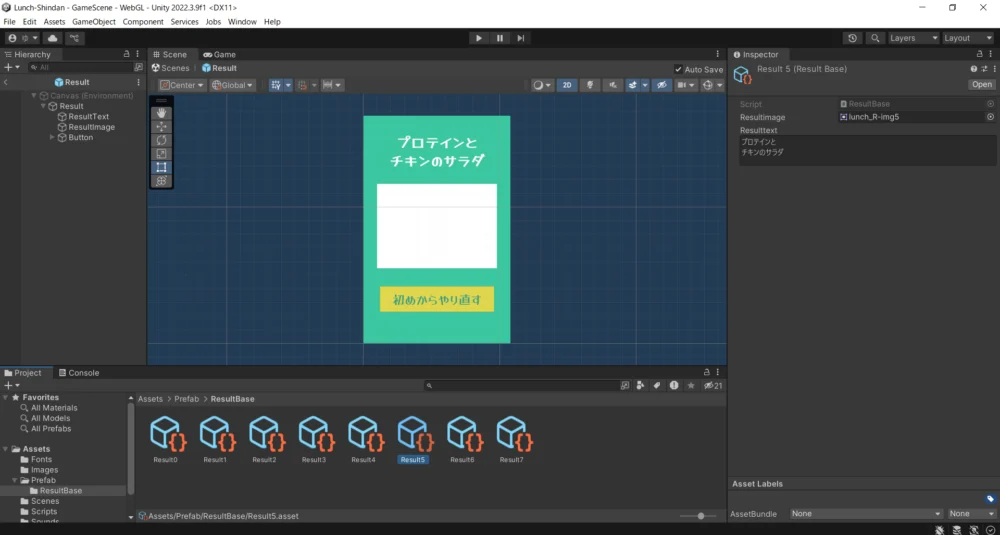Open Inspector help question-mark icon
1000x535 pixels.
pyautogui.click(x=974, y=69)
